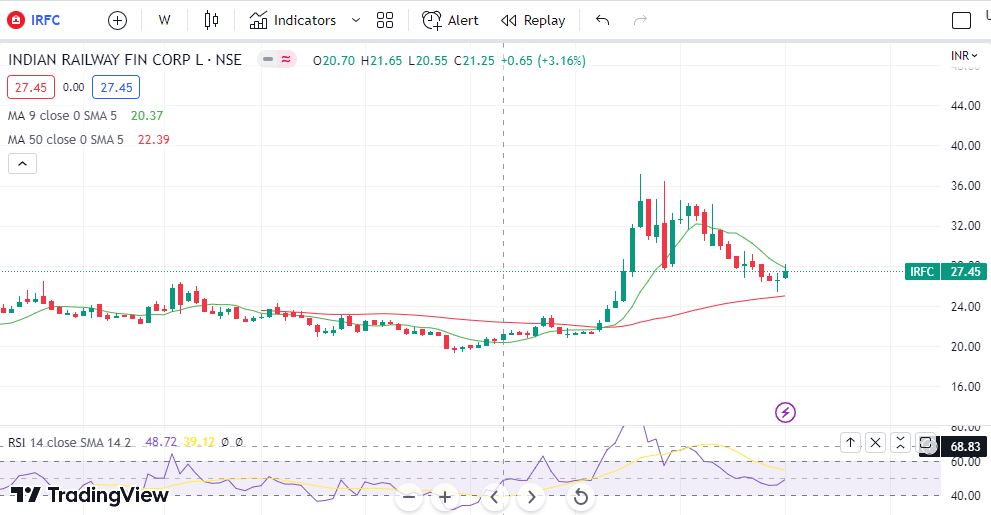Zoom out the chart with the minus button

click(409, 497)
